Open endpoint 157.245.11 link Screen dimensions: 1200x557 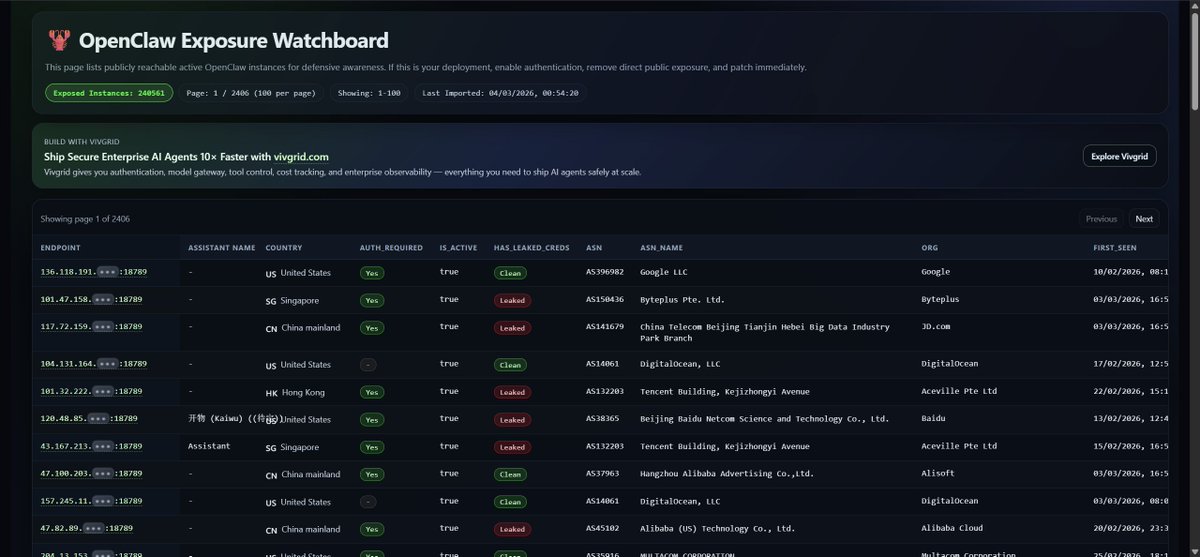(91, 501)
